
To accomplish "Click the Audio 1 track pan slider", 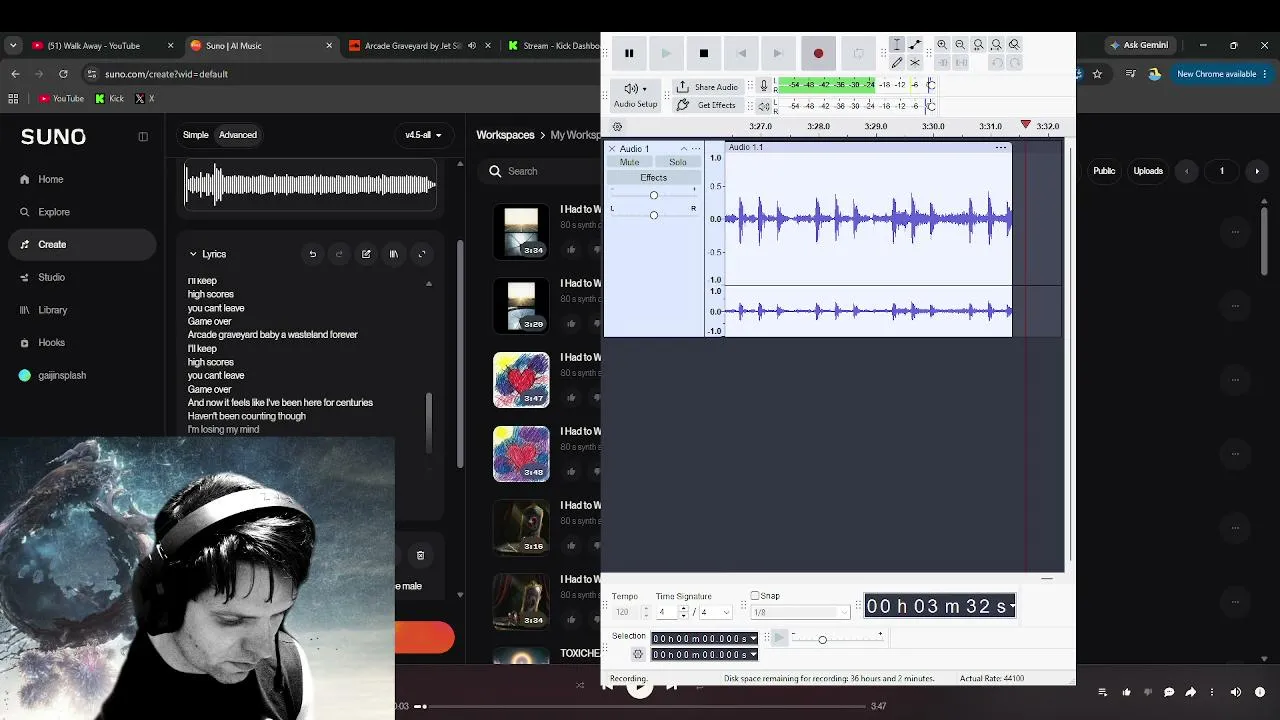I will tap(653, 215).
